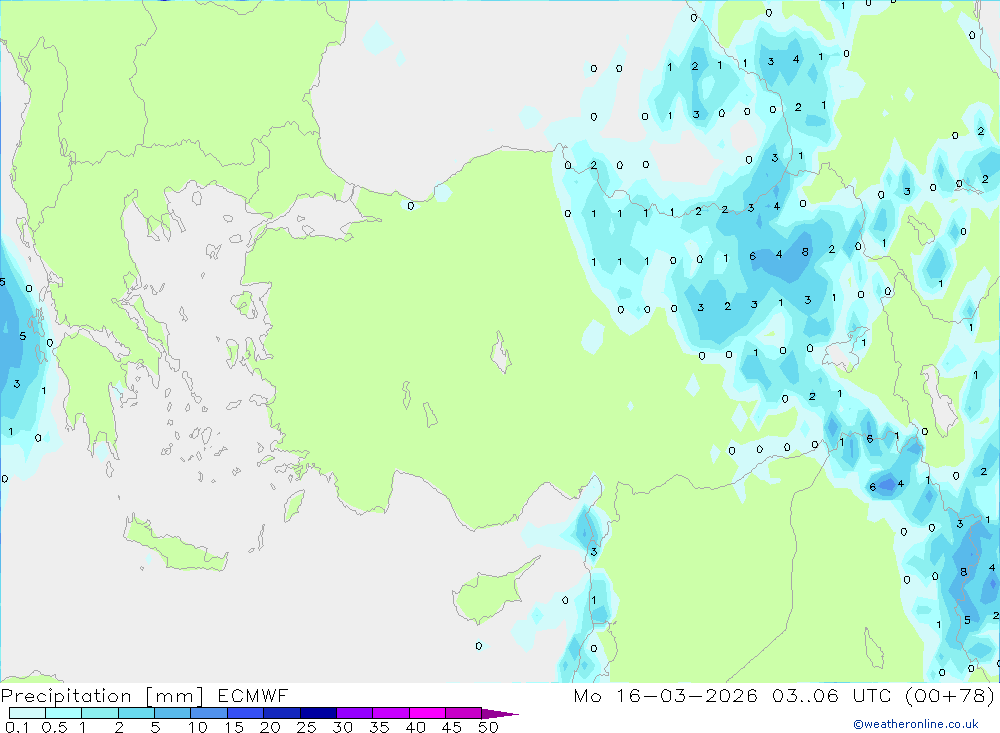The height and width of the screenshot is (733, 1000).
Task: Pick the 2–5 mm legend color
Action: pyautogui.click(x=136, y=713)
